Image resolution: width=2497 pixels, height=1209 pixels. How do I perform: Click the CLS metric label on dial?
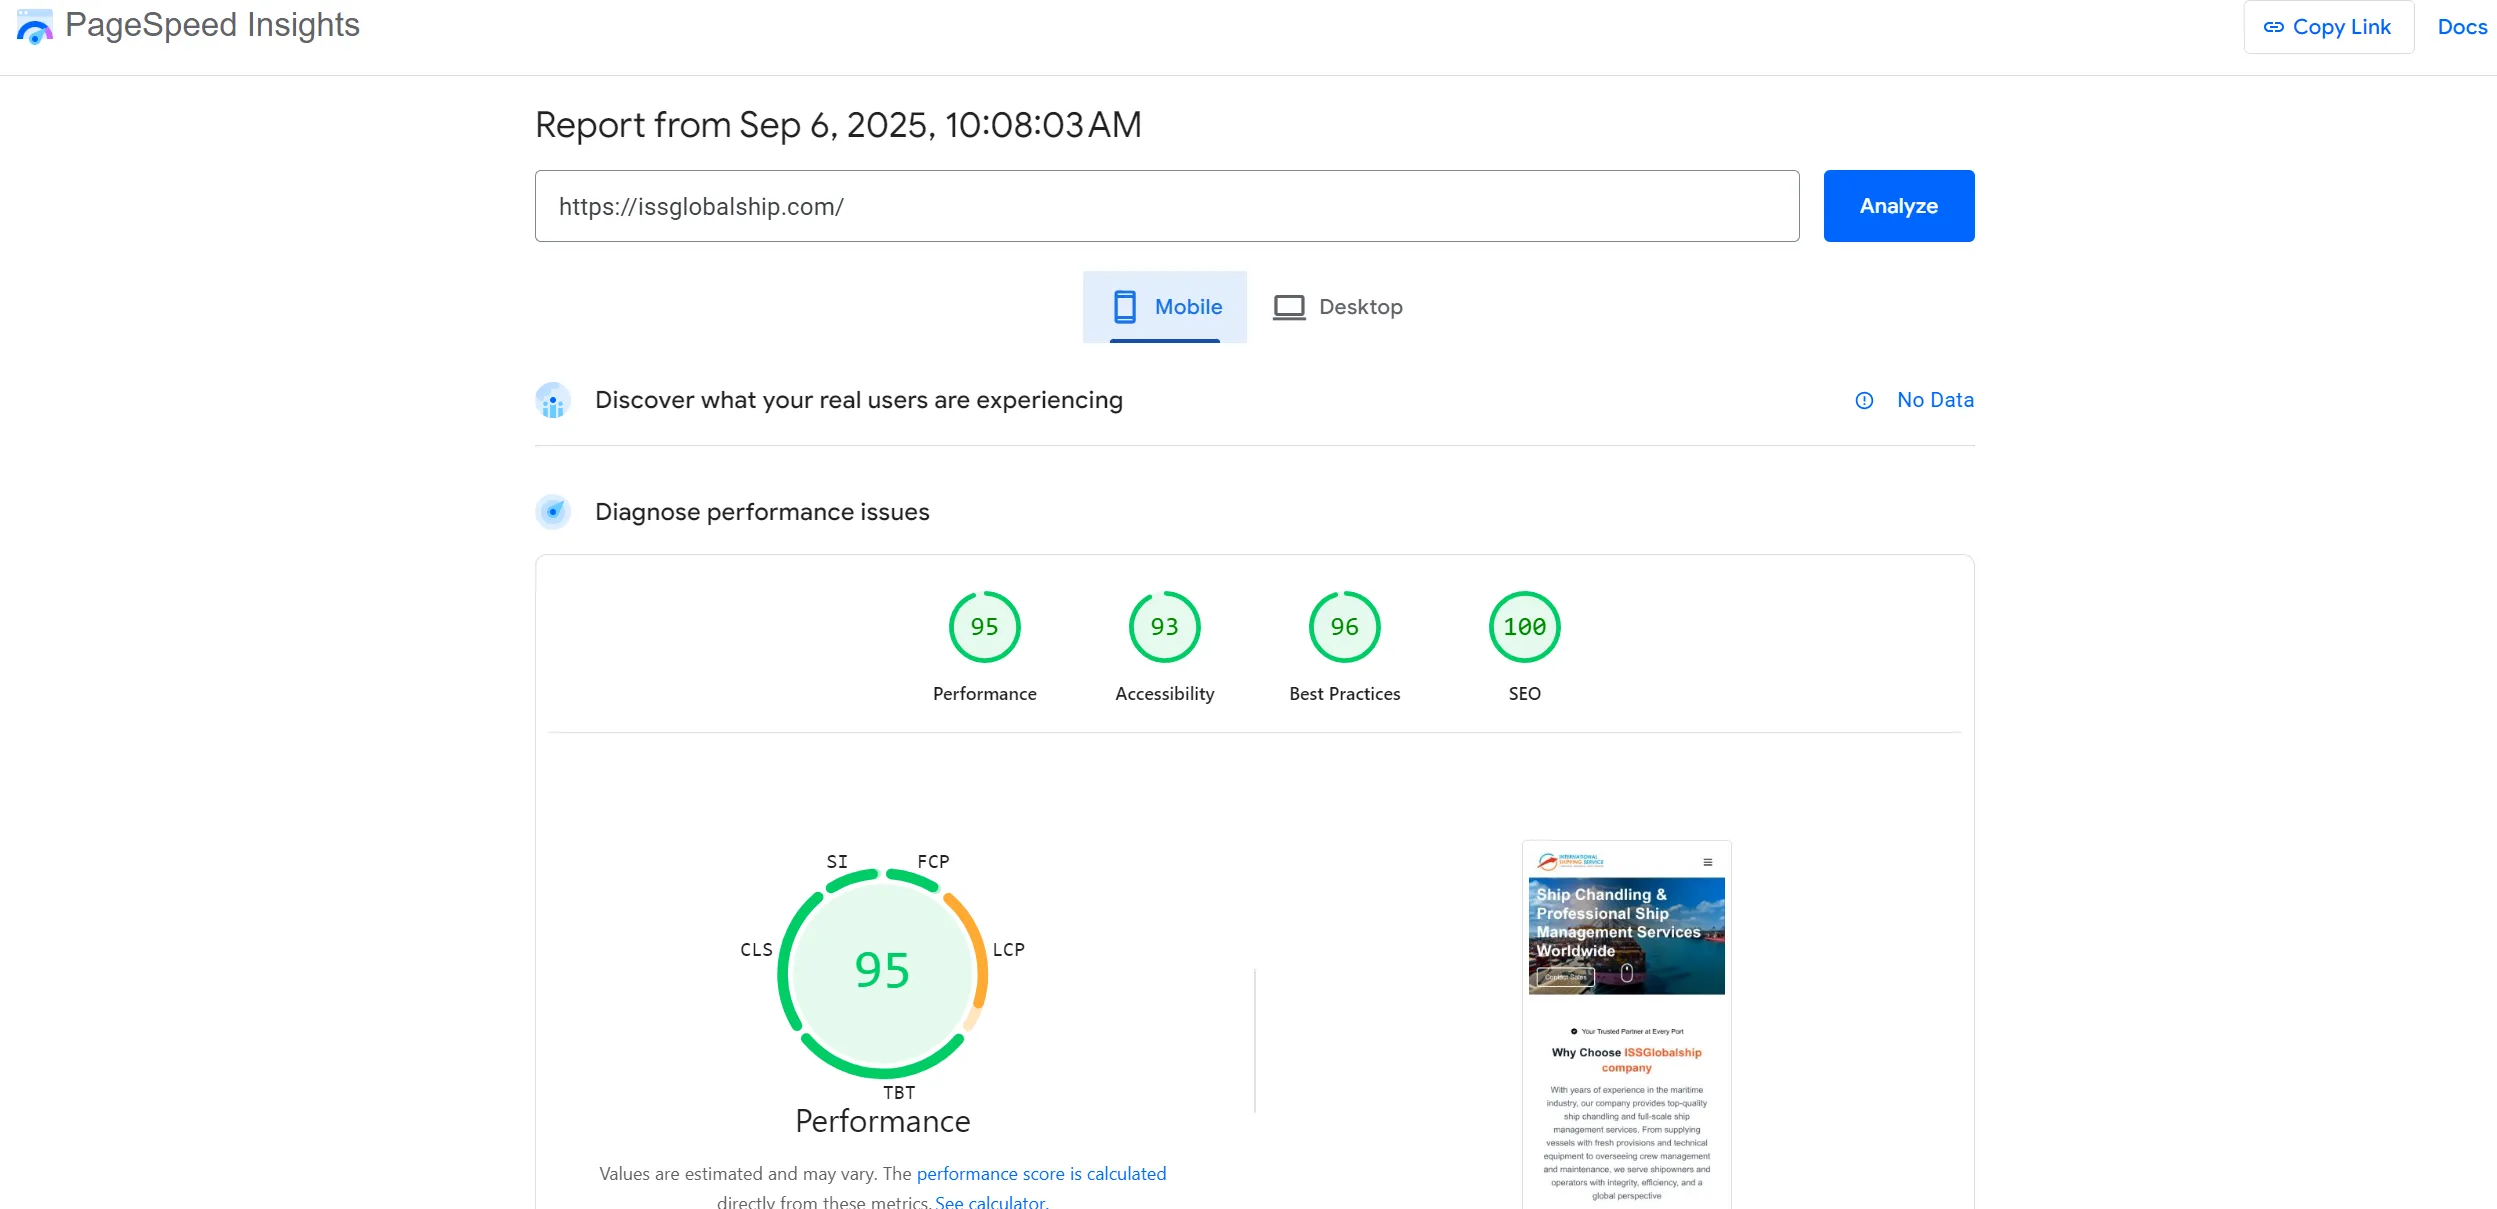(756, 949)
